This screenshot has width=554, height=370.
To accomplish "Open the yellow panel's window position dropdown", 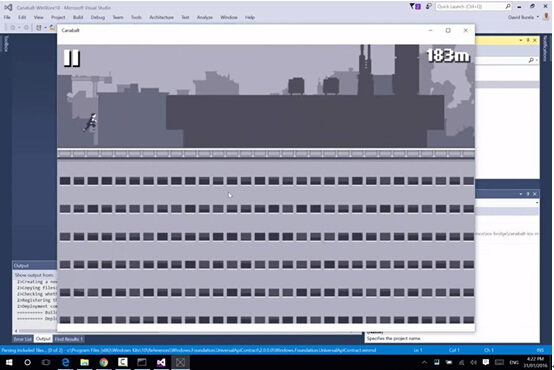I will point(520,40).
